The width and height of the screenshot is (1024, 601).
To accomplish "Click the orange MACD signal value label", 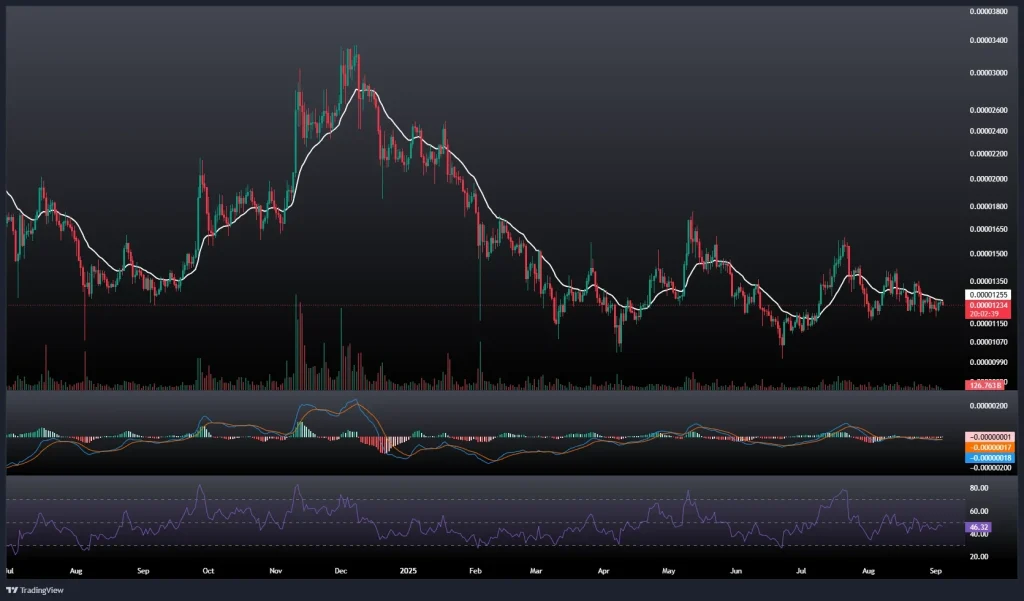I will click(x=988, y=447).
